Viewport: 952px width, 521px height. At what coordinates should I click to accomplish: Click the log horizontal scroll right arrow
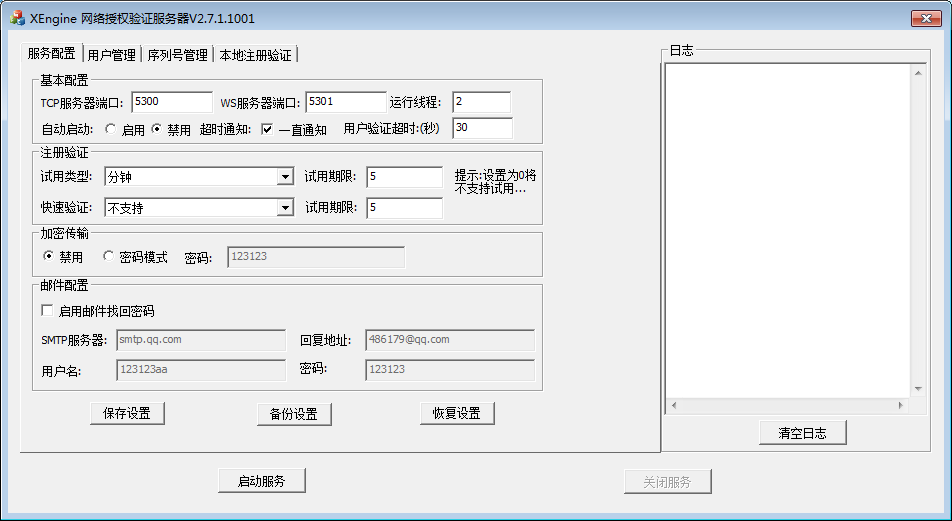click(901, 405)
